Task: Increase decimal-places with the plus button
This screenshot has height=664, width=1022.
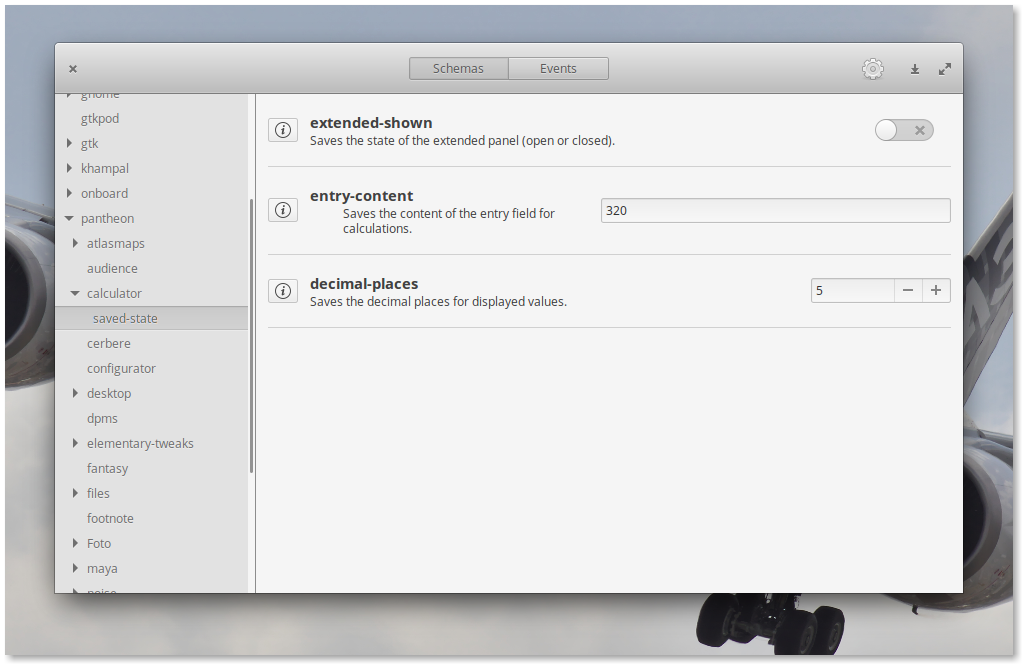Action: [x=936, y=290]
